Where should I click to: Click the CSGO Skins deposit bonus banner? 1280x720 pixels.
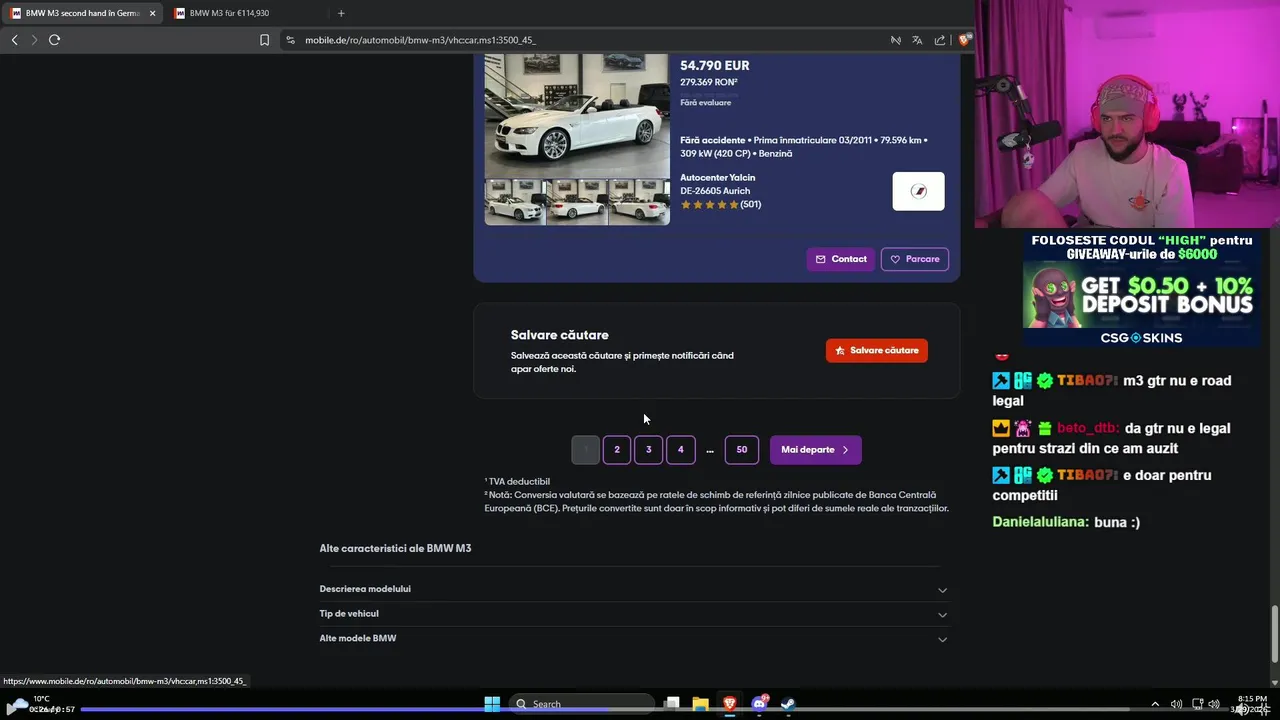coord(1141,290)
